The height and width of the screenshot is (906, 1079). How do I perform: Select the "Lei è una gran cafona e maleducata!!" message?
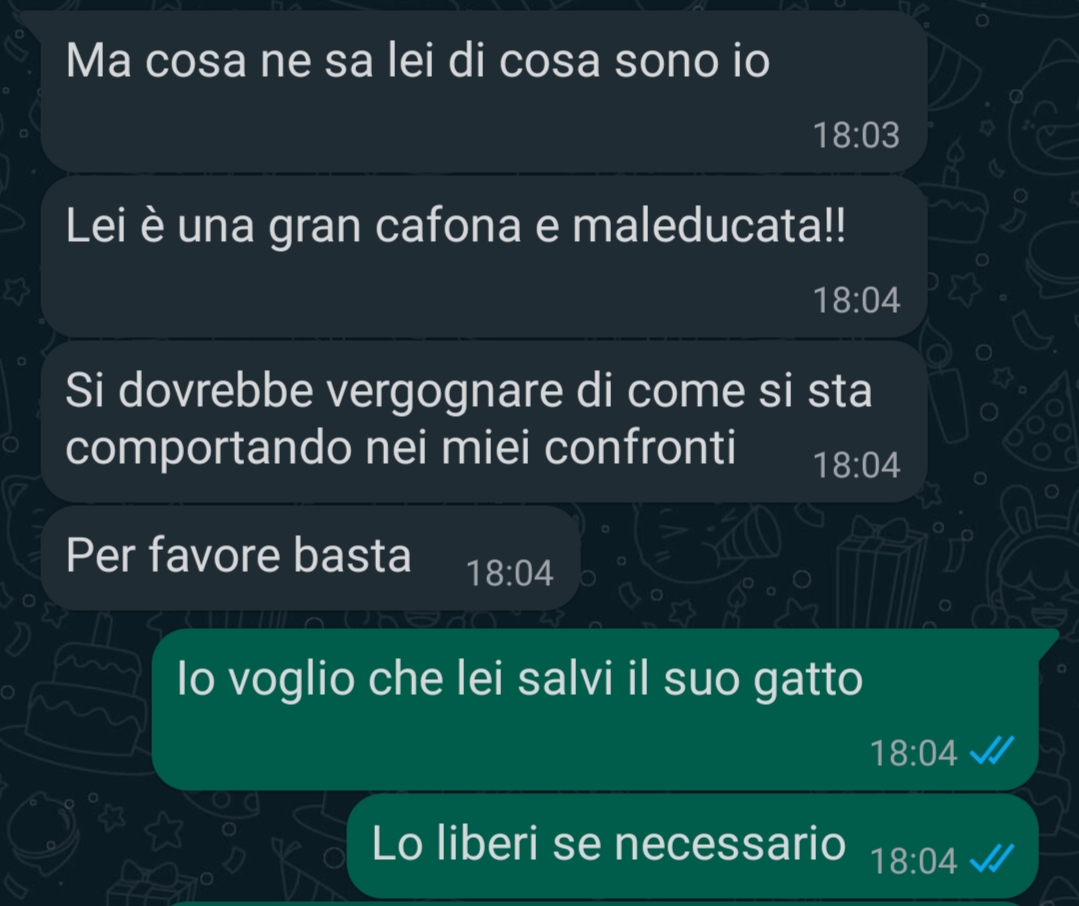[484, 257]
